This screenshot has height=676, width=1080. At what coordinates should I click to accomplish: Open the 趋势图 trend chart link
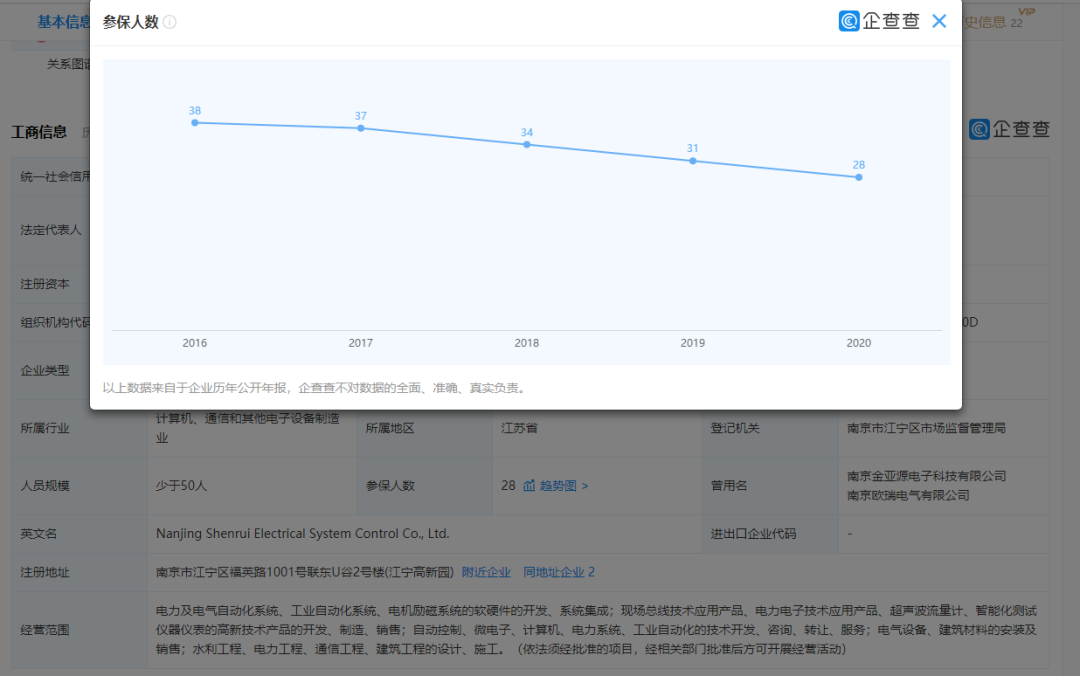pos(563,486)
